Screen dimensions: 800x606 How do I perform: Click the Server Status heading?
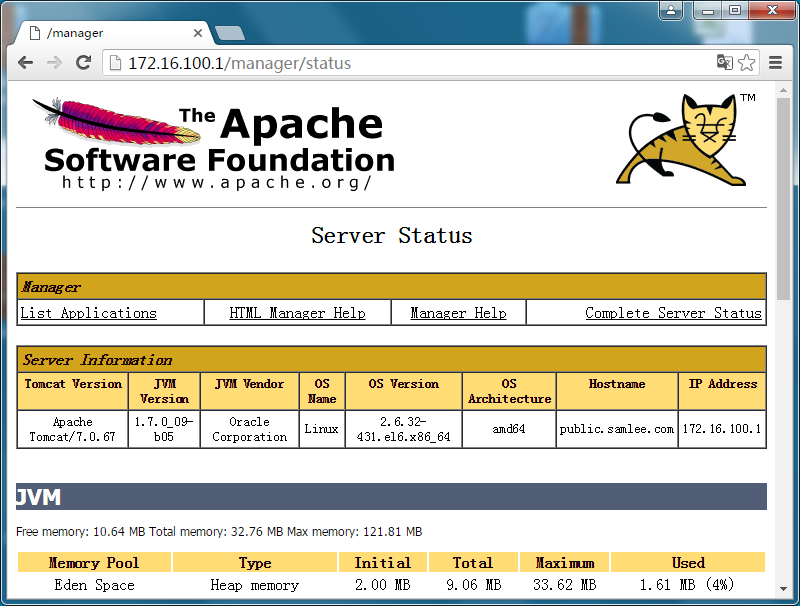pos(392,236)
